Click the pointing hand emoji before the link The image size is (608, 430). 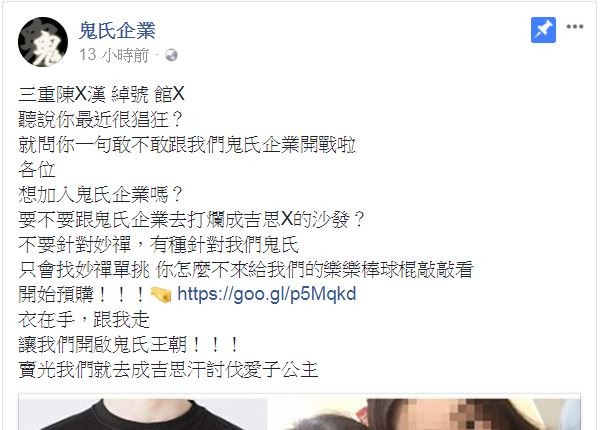point(161,295)
